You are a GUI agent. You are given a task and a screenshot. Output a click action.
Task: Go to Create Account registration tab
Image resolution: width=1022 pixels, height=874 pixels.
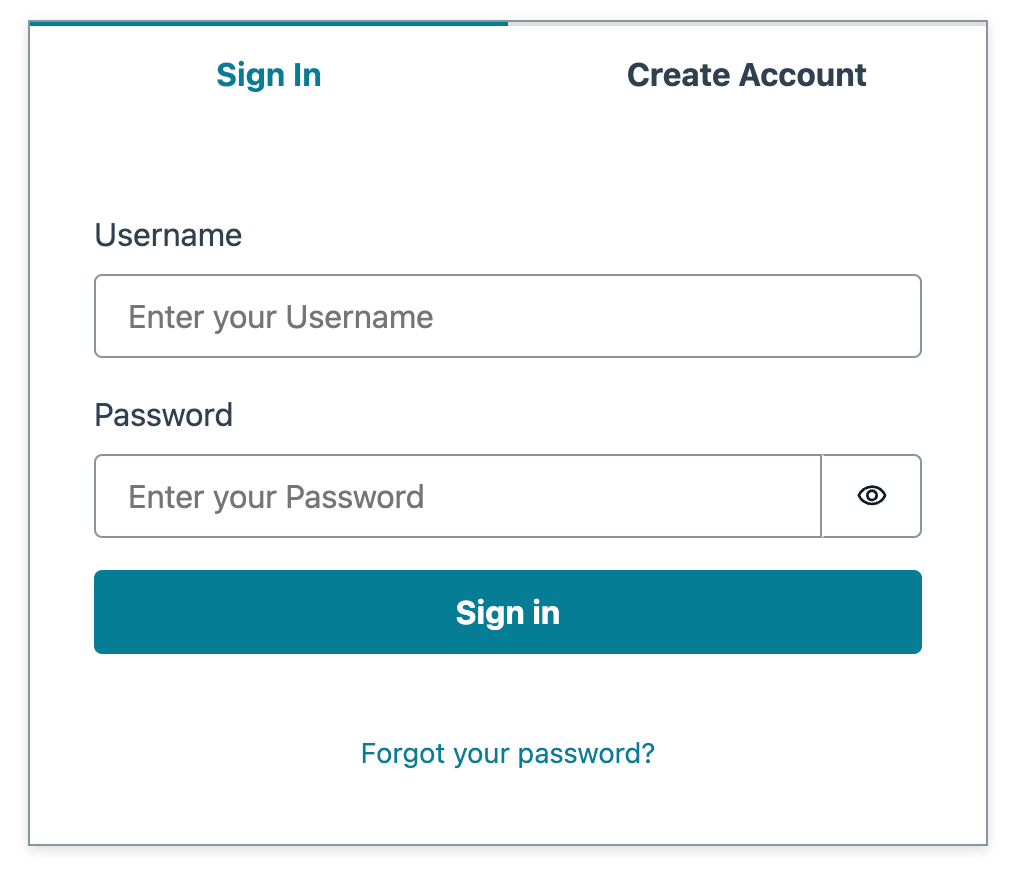747,75
